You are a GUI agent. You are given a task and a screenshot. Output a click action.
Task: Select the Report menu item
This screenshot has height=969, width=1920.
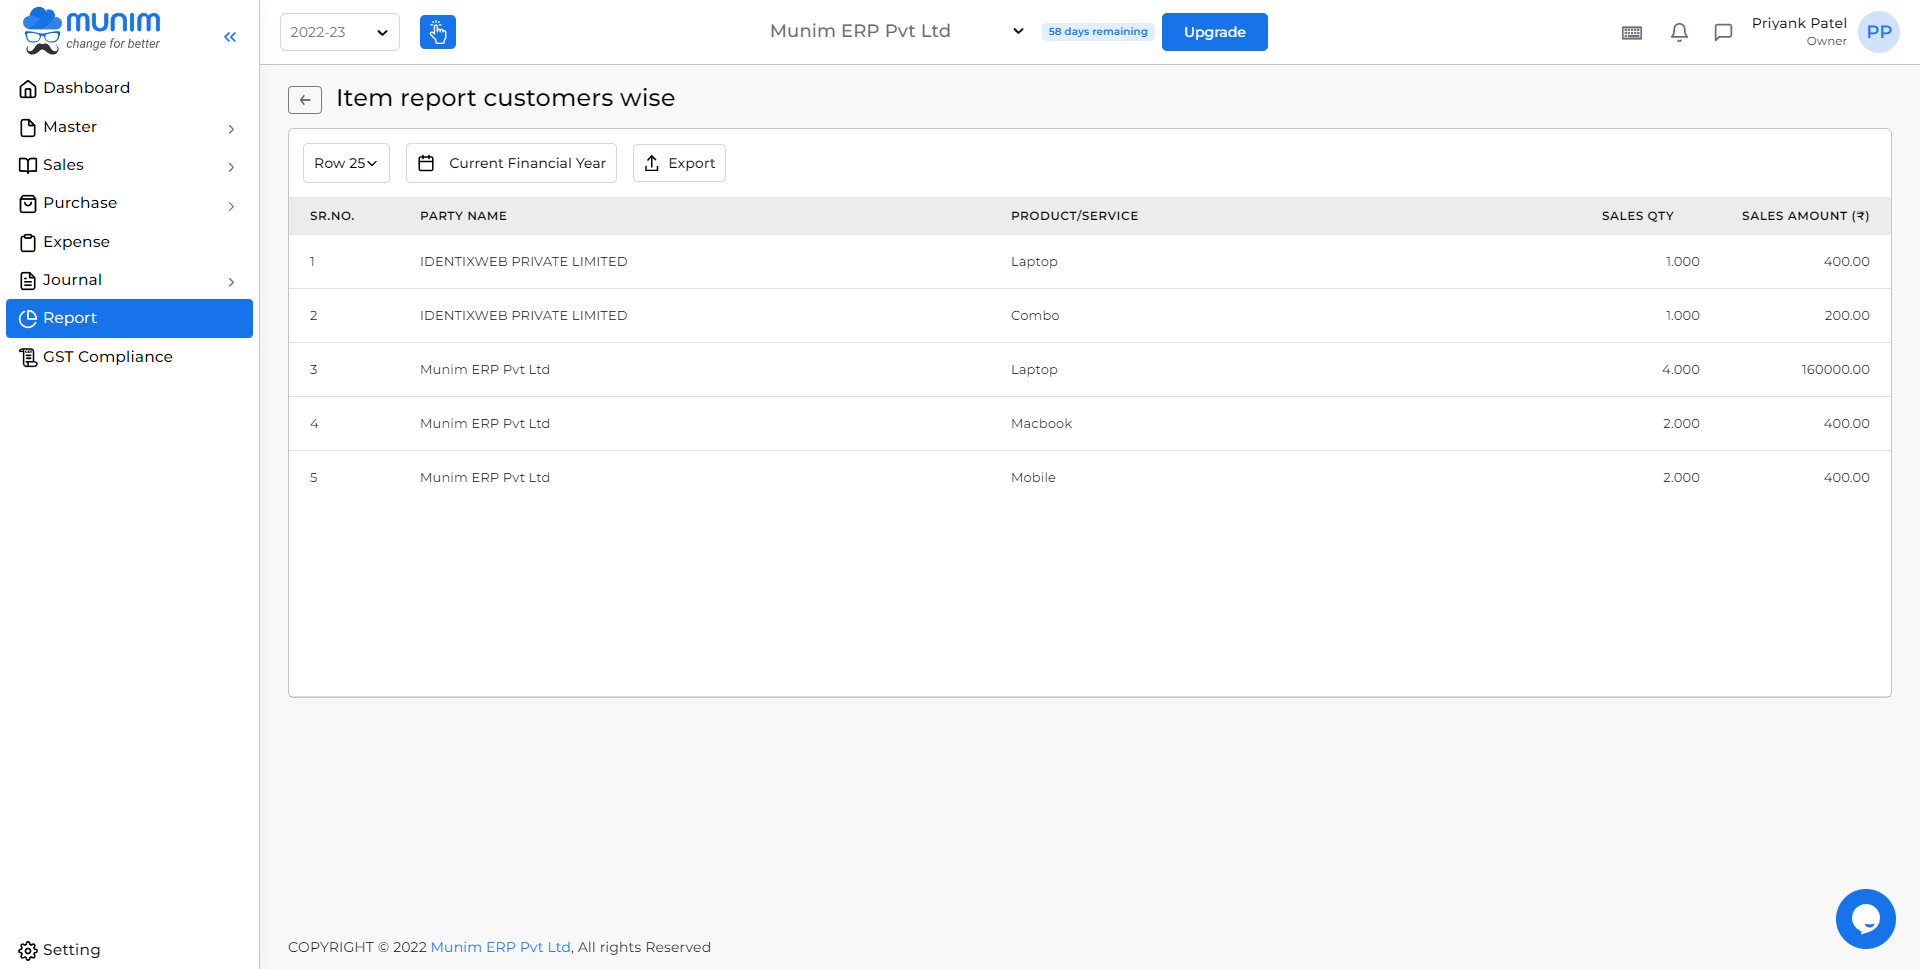coord(130,318)
